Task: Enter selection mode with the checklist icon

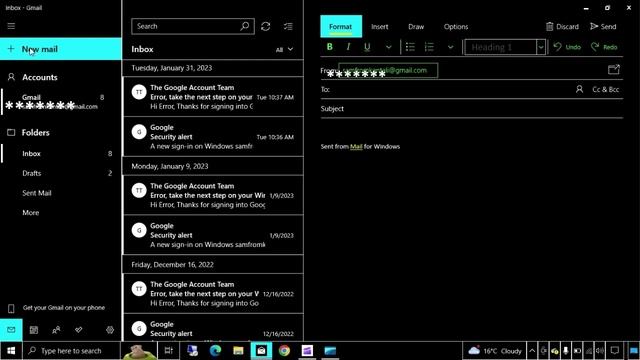Action: [x=288, y=26]
